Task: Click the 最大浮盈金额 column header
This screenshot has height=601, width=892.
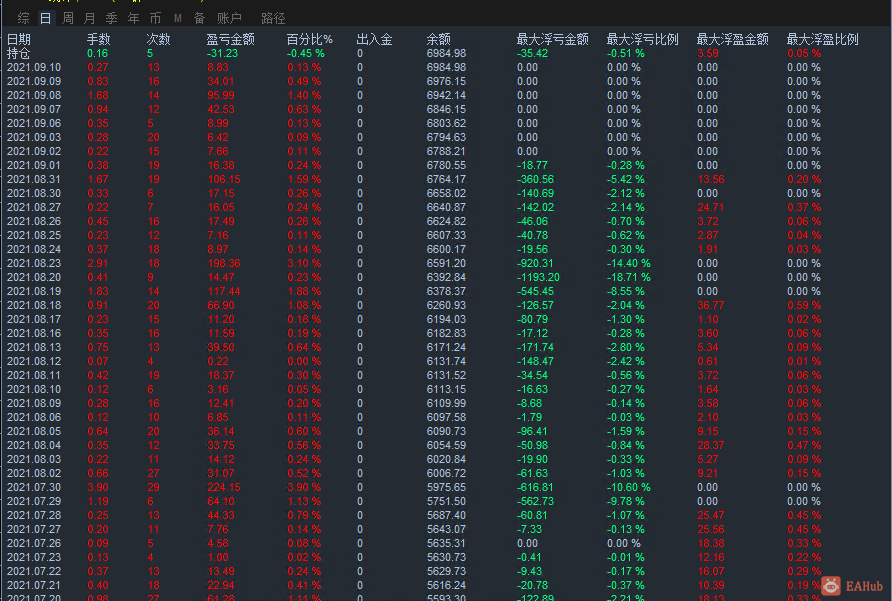Action: pos(733,39)
